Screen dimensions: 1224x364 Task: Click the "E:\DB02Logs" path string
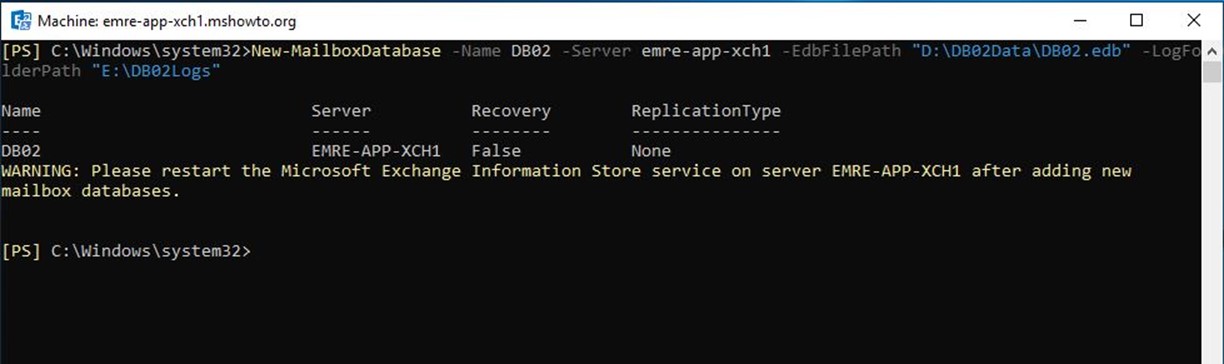[156, 71]
